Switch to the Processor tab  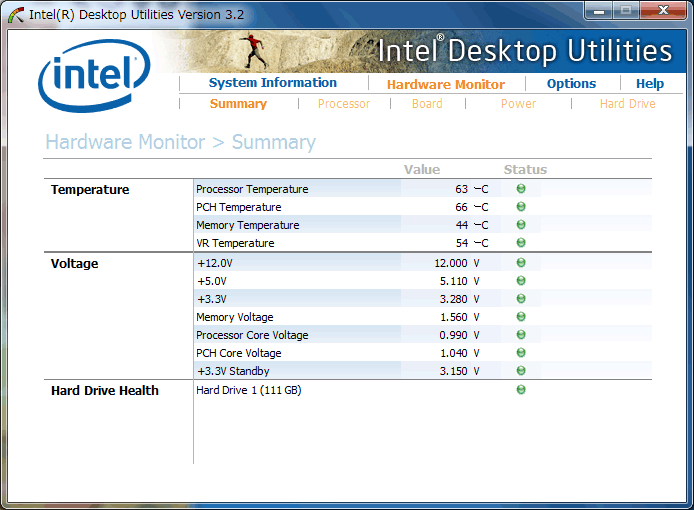click(x=344, y=104)
